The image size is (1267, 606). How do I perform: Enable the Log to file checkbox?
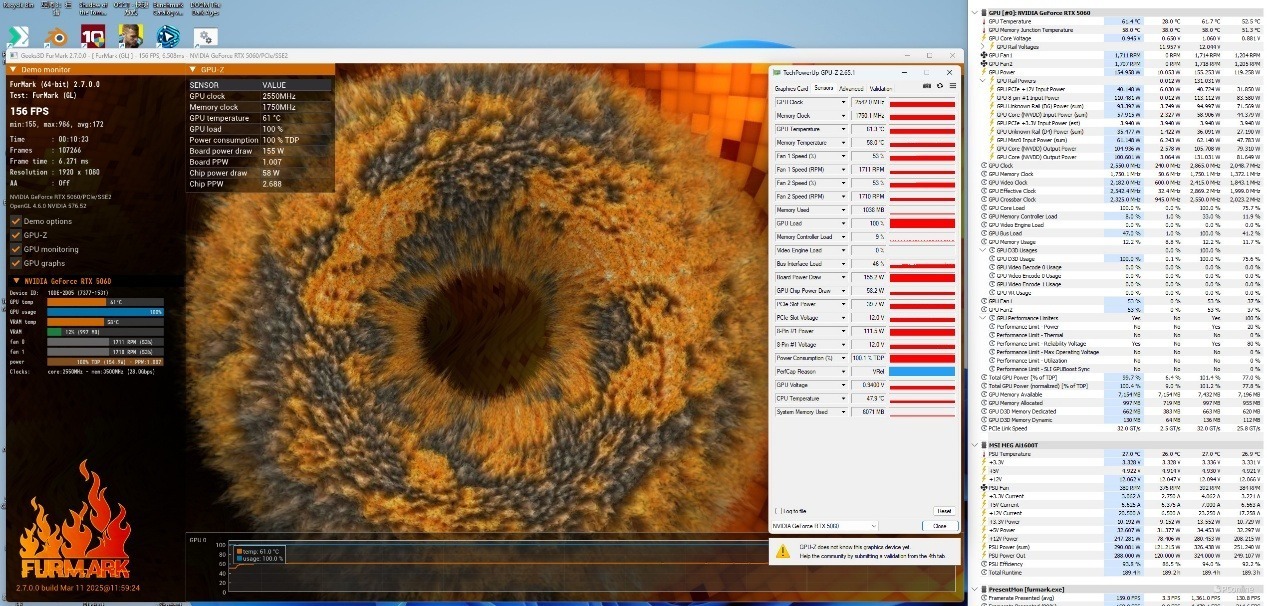(x=780, y=510)
